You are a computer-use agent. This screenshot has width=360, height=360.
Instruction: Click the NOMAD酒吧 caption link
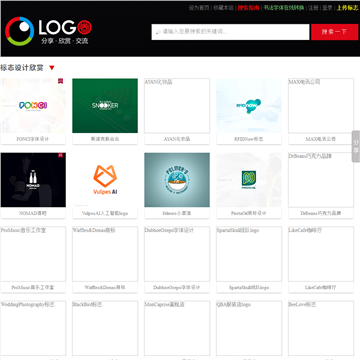pos(33,213)
